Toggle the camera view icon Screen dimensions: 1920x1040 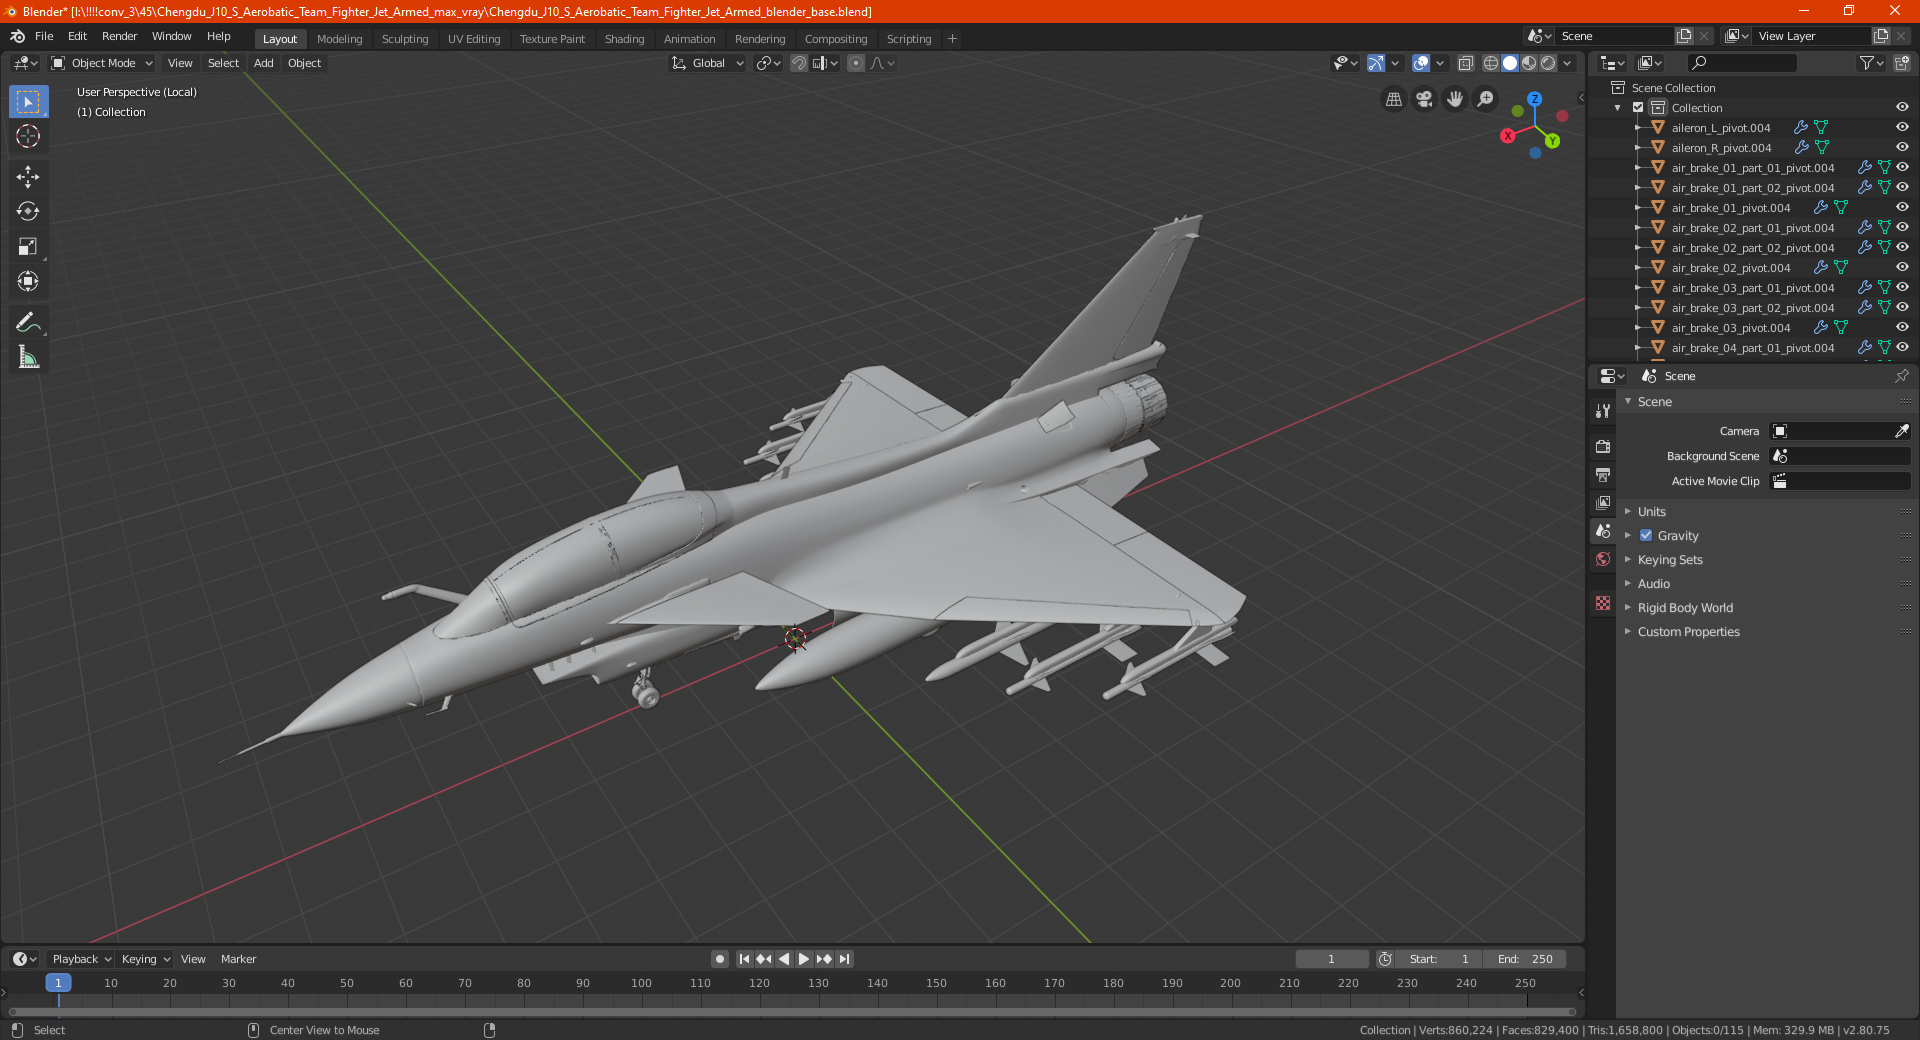pyautogui.click(x=1424, y=99)
